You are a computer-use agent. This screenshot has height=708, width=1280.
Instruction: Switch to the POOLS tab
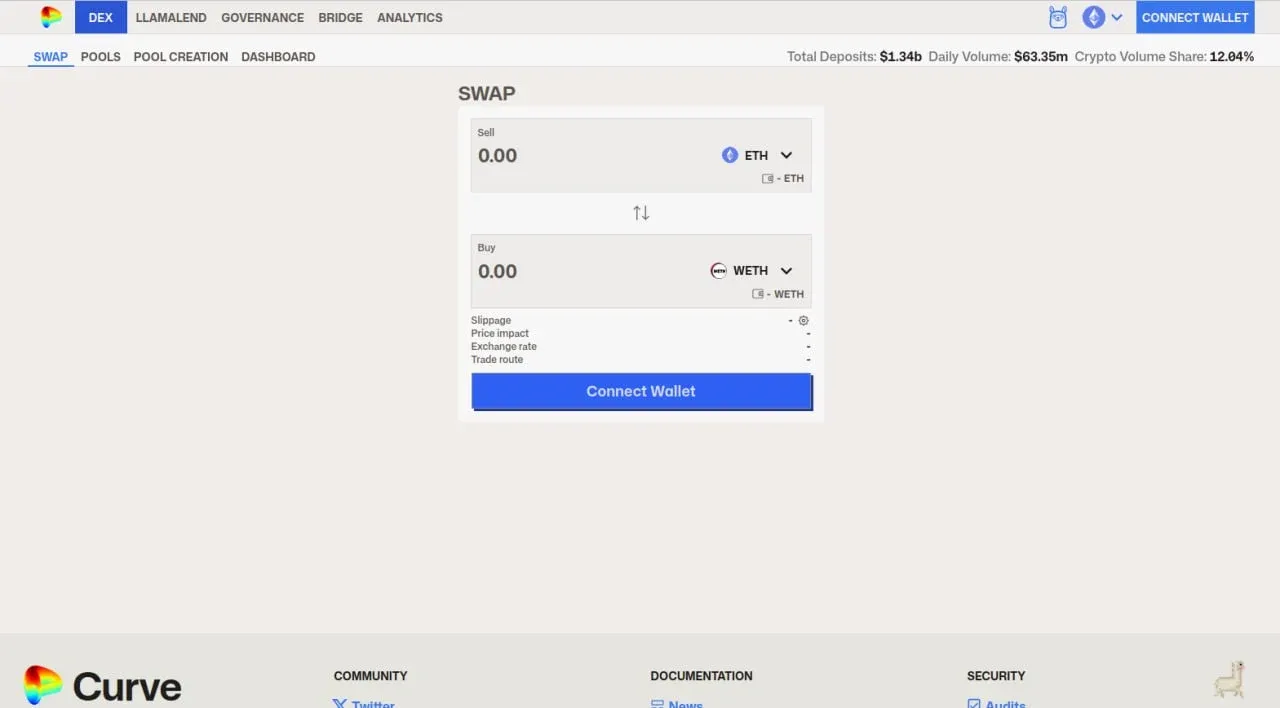coord(101,57)
